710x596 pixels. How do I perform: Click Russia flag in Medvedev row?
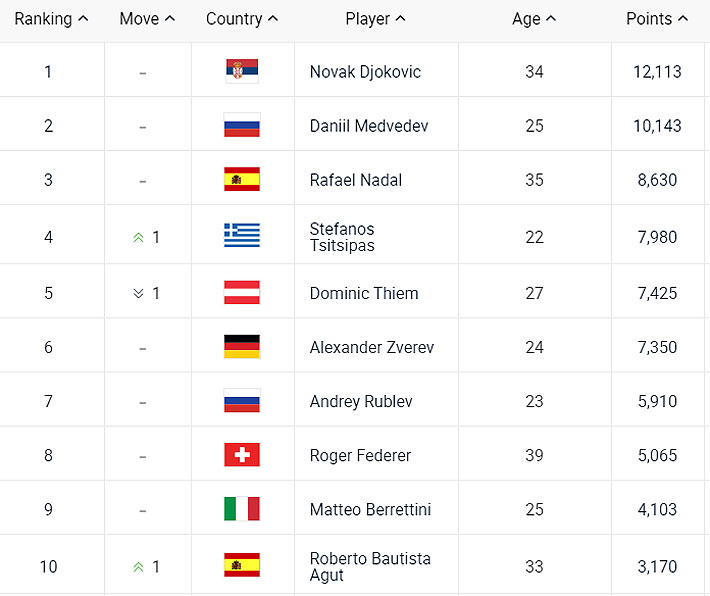point(242,126)
